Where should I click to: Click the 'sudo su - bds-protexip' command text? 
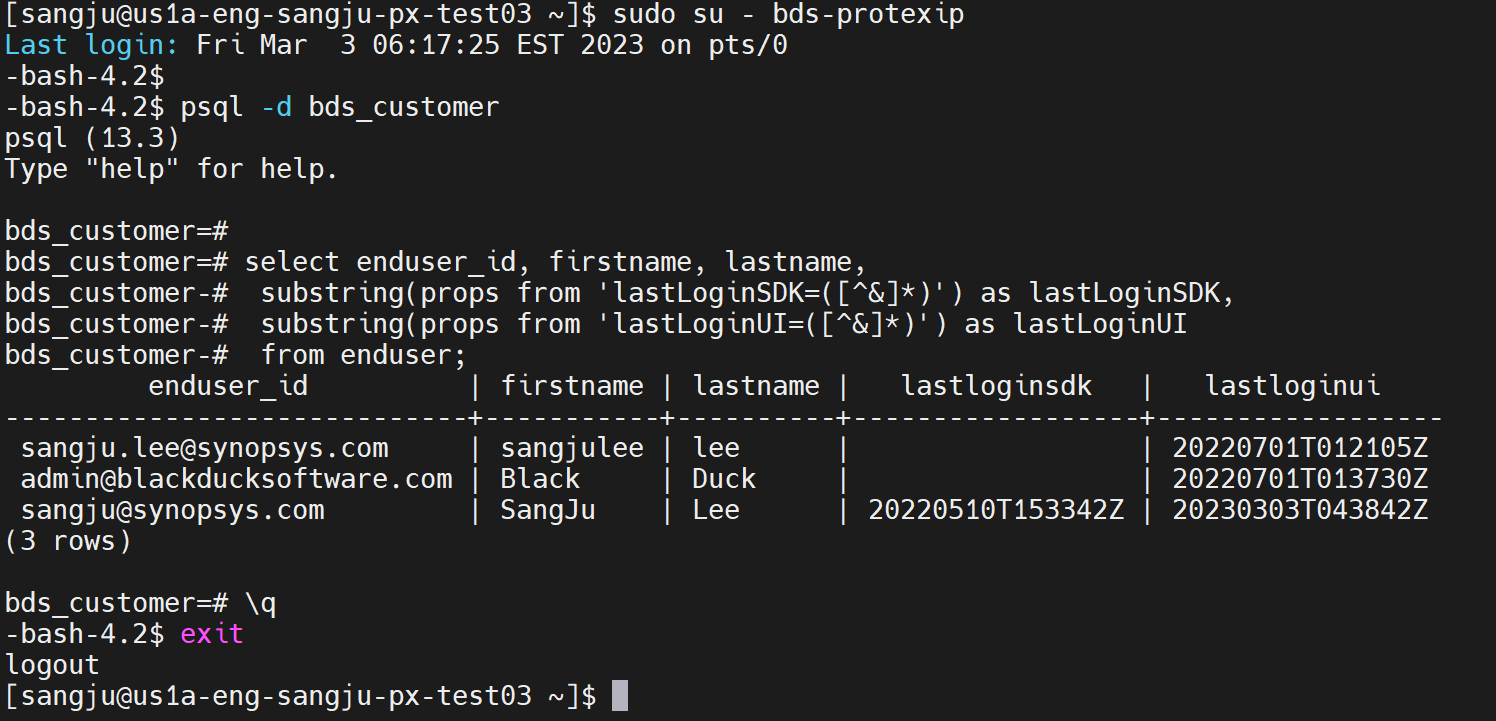(x=788, y=14)
